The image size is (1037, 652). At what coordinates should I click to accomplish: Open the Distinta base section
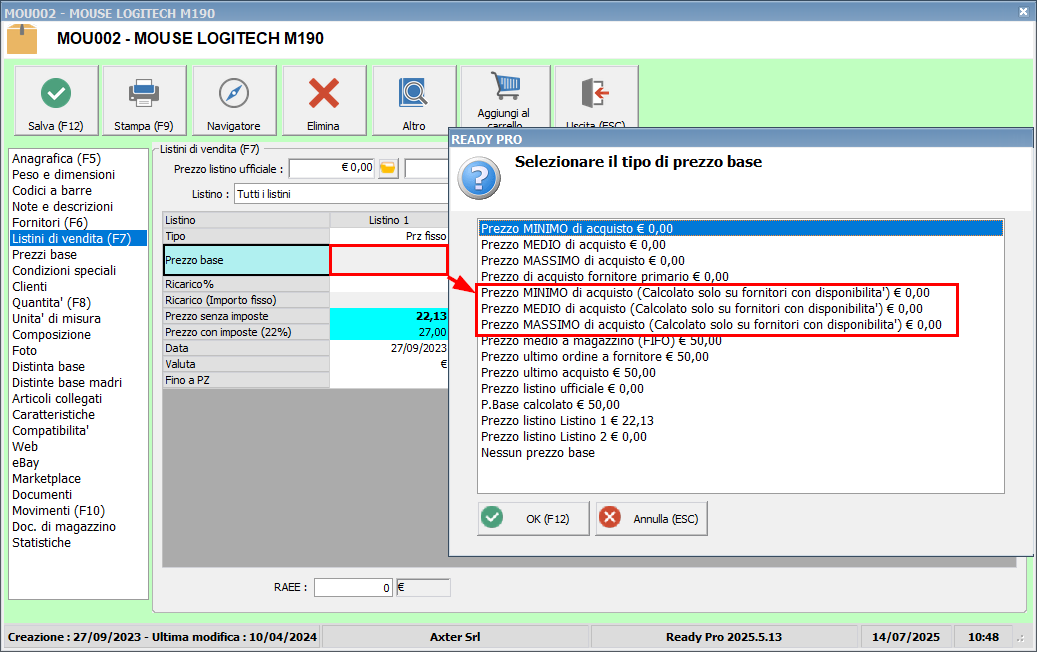pyautogui.click(x=48, y=366)
